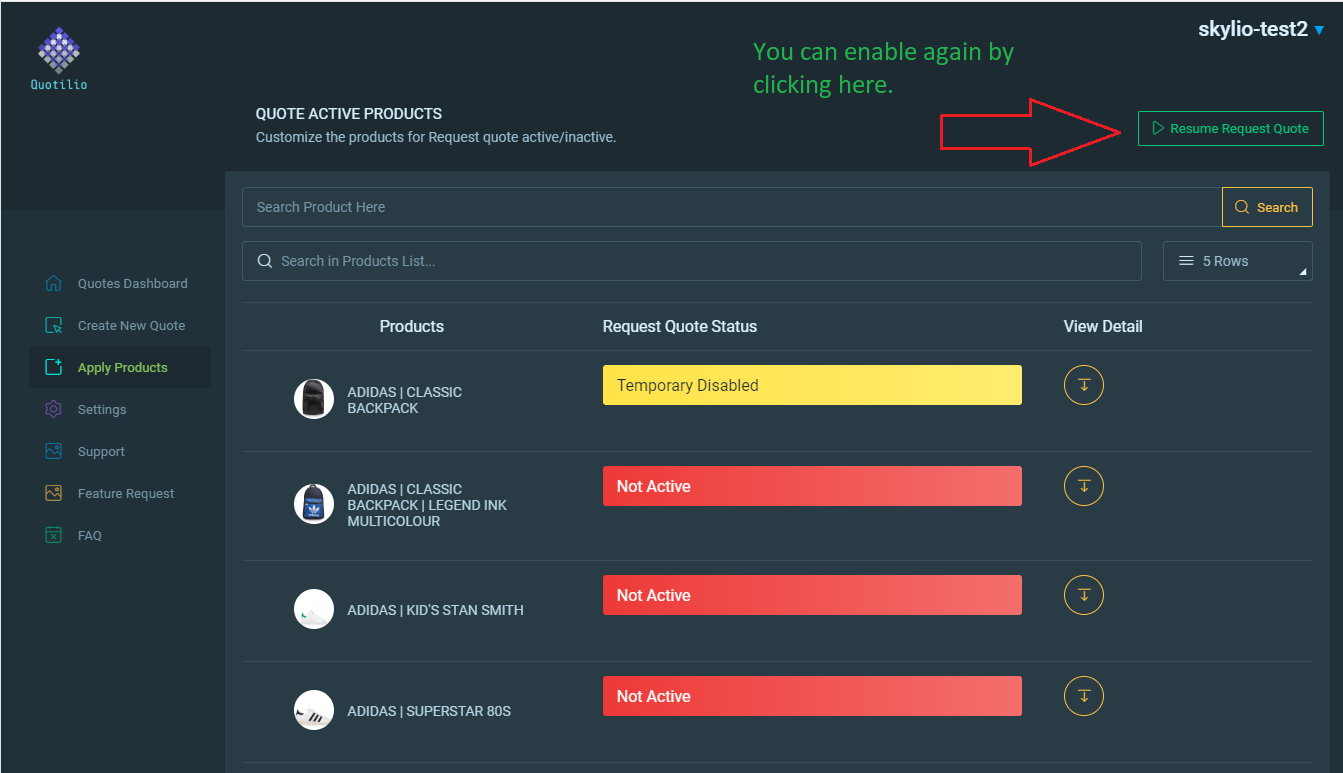Click the Temporary Disabled status bar
This screenshot has width=1343, height=773.
click(812, 385)
